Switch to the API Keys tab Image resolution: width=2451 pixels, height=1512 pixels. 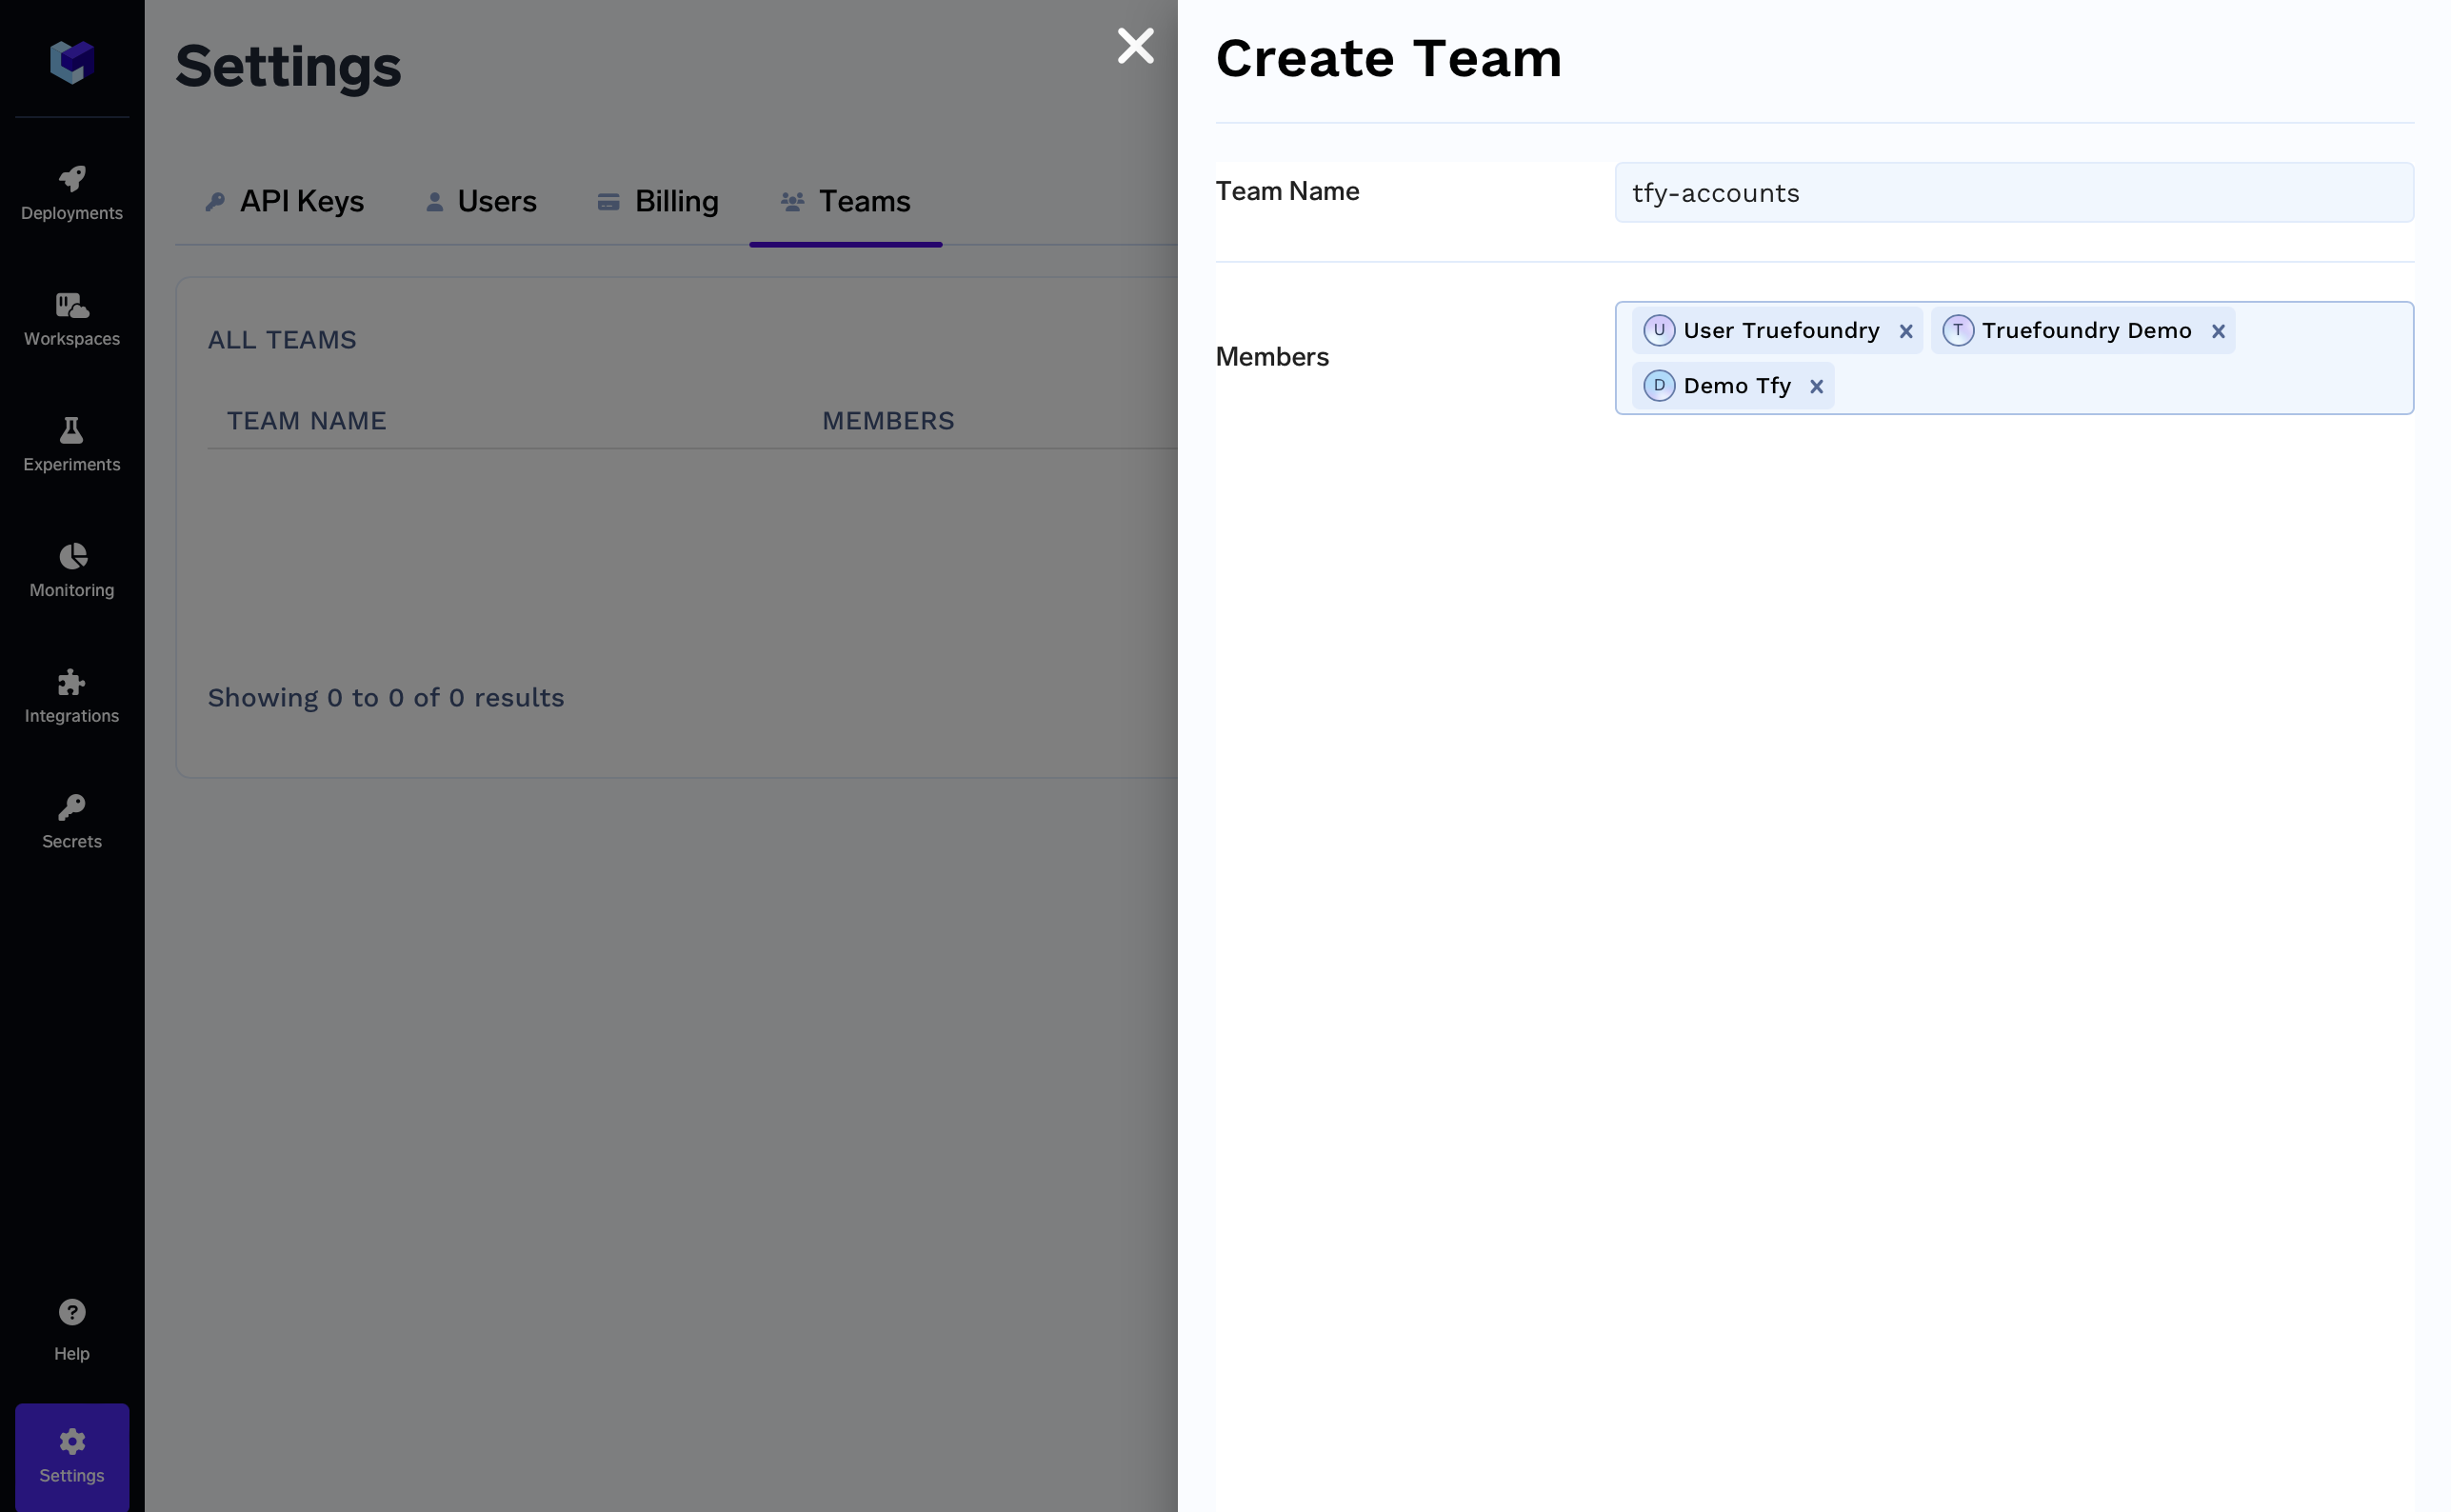pos(284,201)
